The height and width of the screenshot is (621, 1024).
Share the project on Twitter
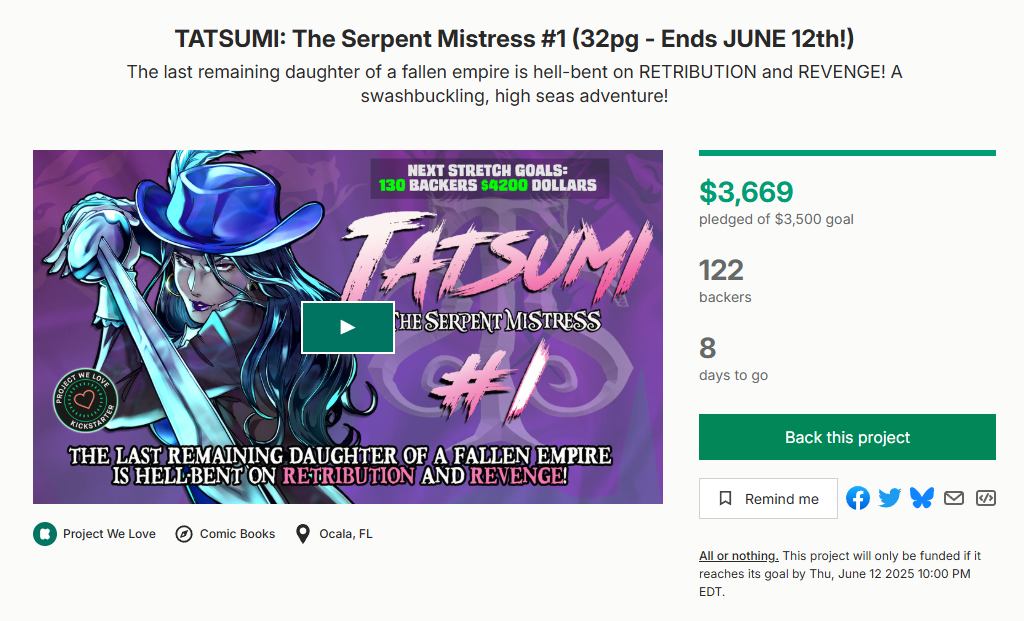coord(890,497)
